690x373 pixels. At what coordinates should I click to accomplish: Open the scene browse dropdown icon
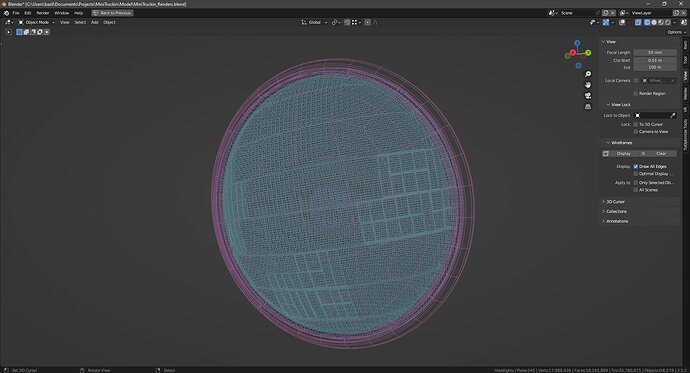(x=553, y=13)
